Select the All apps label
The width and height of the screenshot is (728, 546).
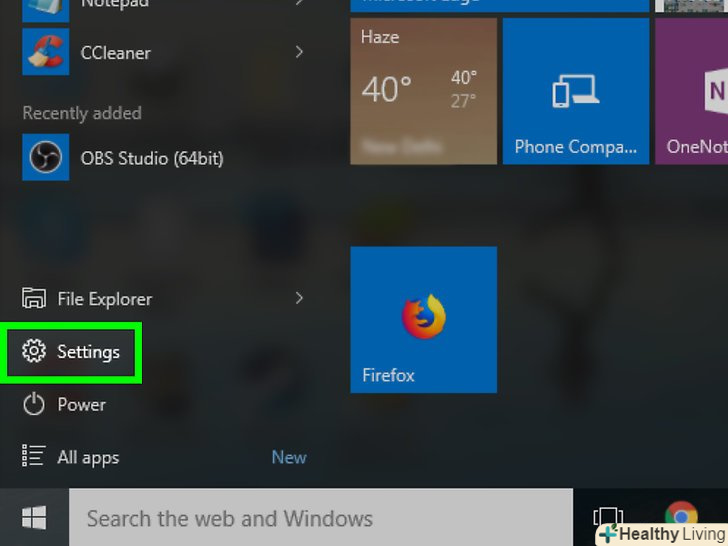tap(88, 458)
